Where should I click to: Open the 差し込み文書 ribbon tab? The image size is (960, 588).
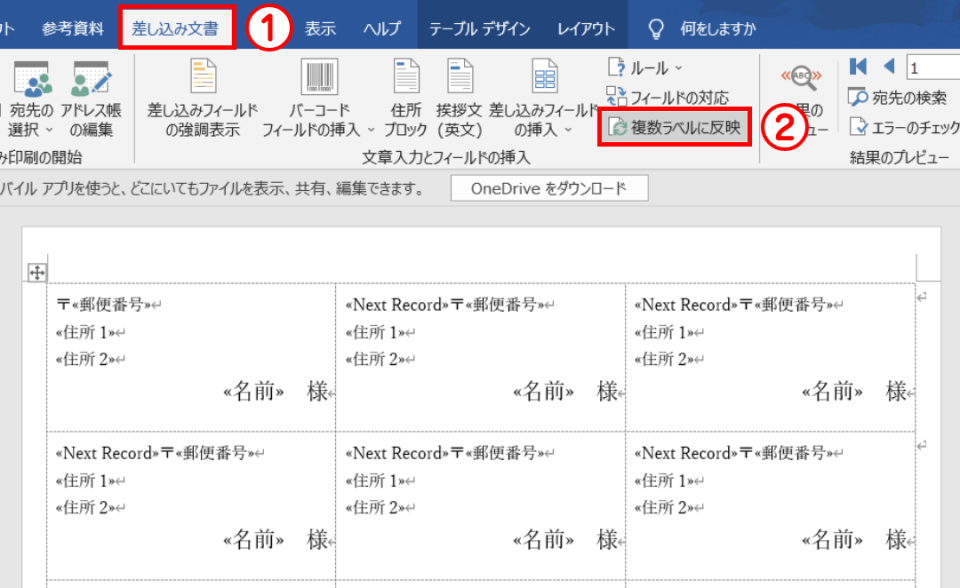coord(176,28)
